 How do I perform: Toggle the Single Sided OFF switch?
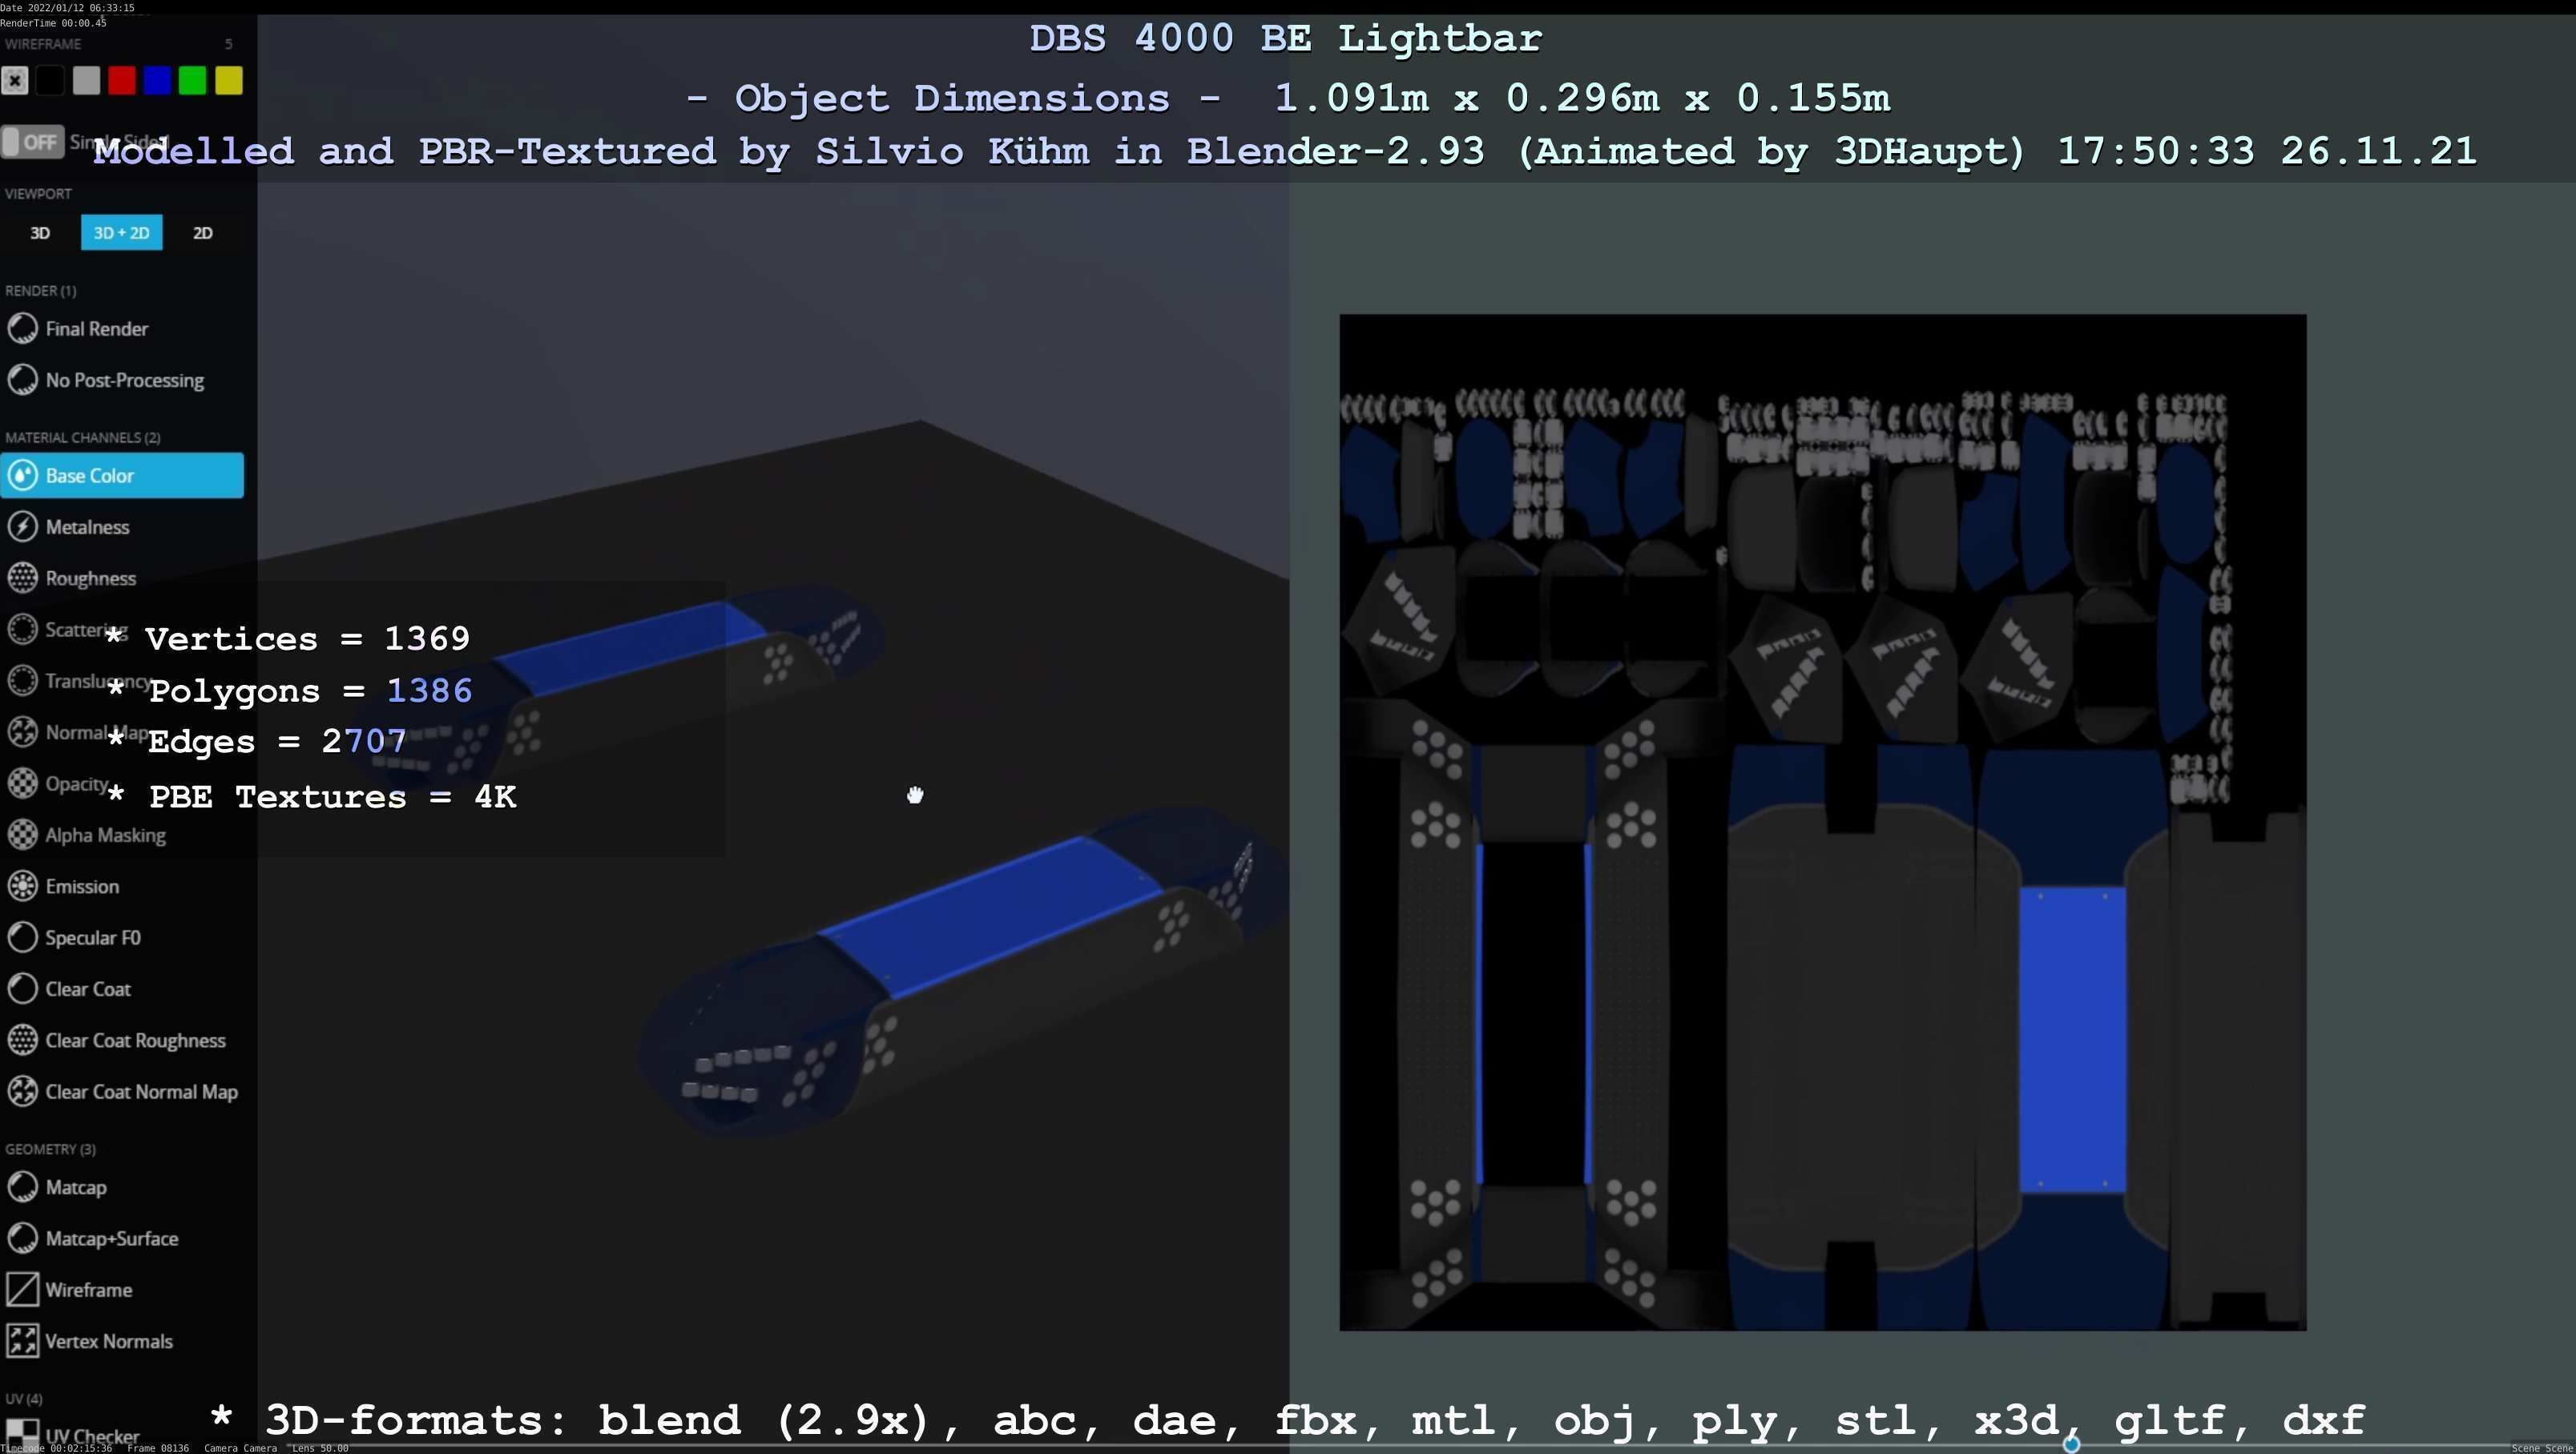point(33,142)
